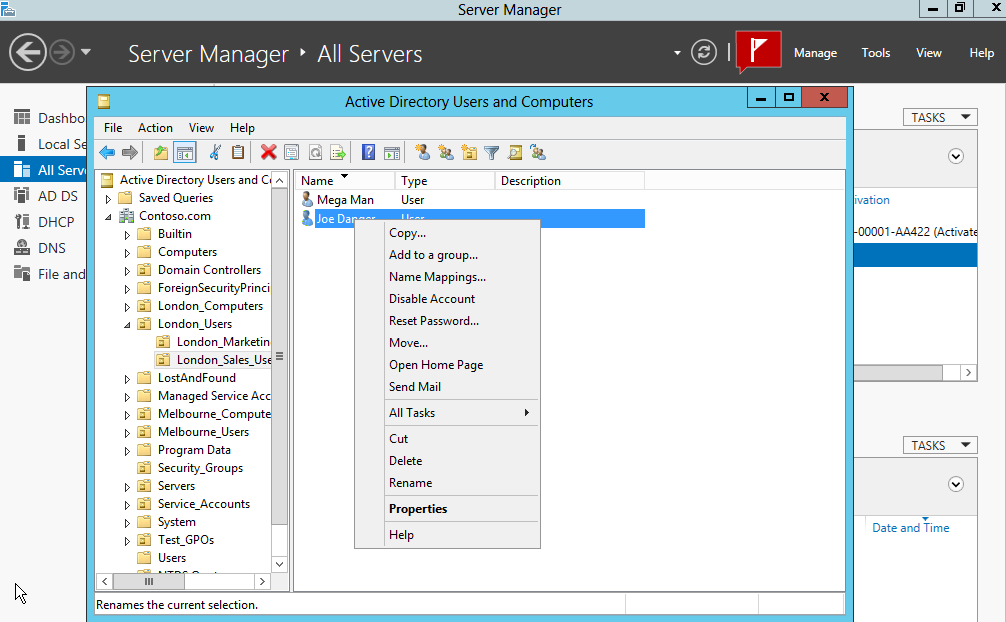Create a new organizational unit via toolbar icon
The height and width of the screenshot is (622, 1006).
[469, 152]
